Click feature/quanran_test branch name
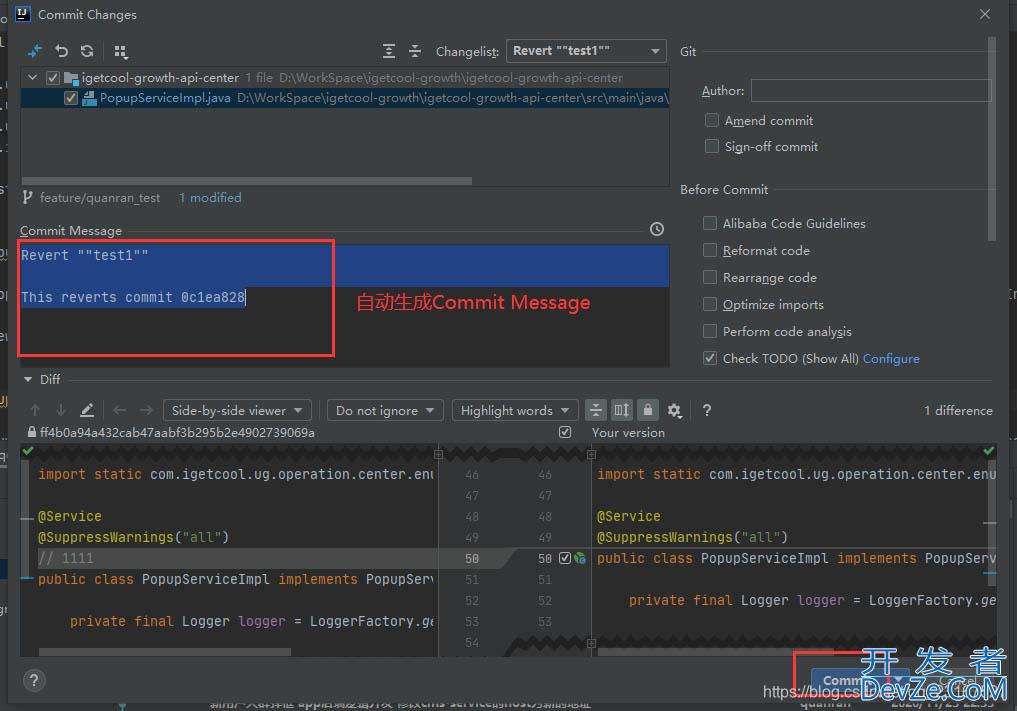The height and width of the screenshot is (711, 1017). (x=100, y=197)
